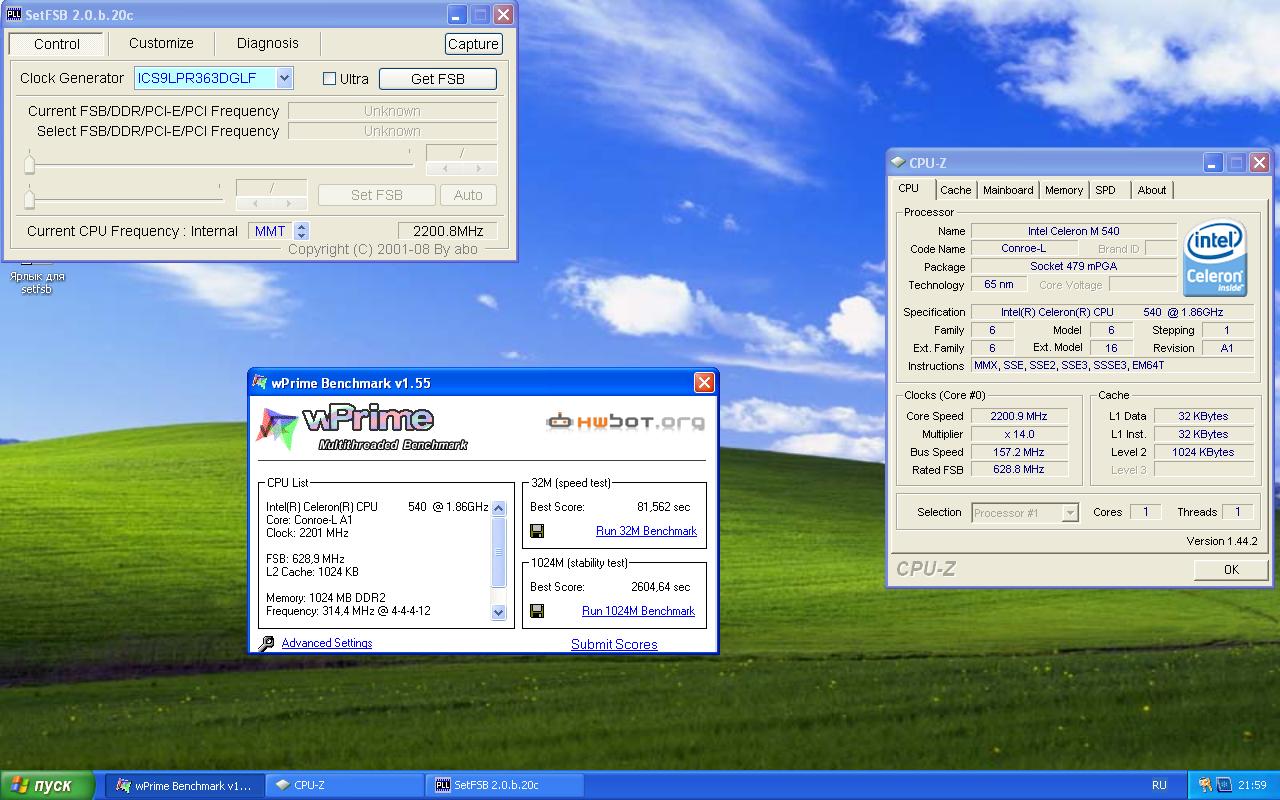Click the CPU-Z taskbar button

tap(346, 785)
